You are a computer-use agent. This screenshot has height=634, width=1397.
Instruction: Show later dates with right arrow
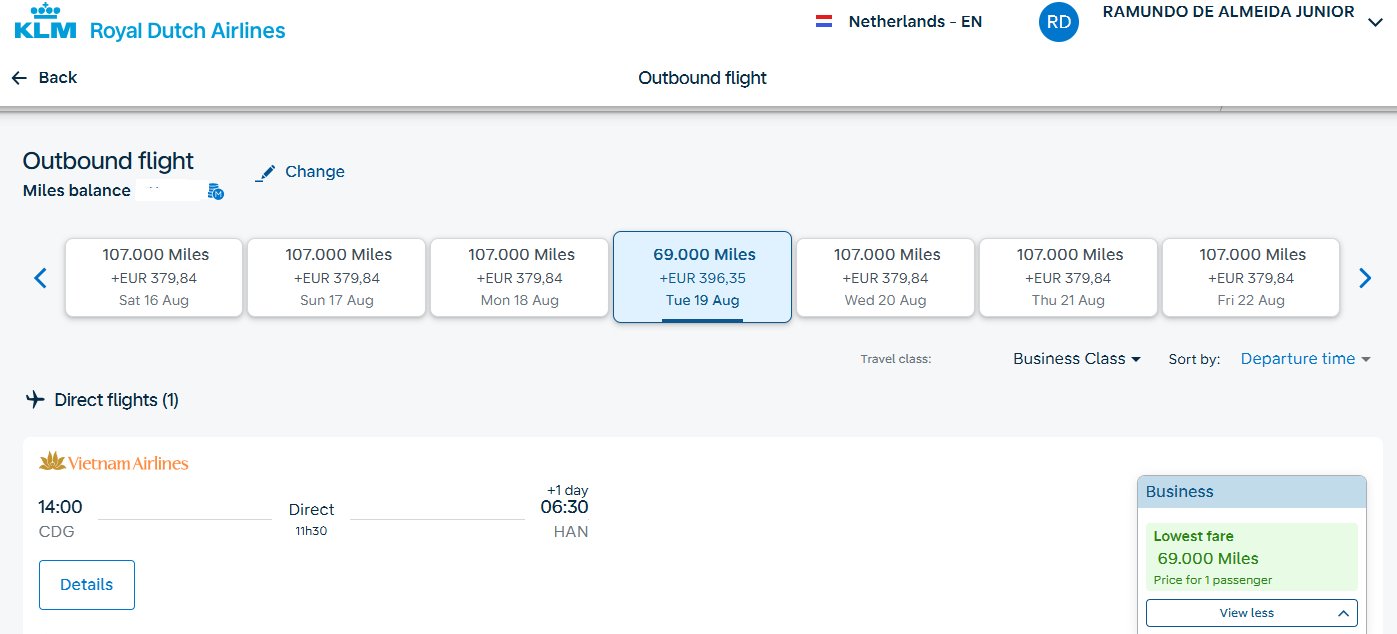coord(1366,278)
